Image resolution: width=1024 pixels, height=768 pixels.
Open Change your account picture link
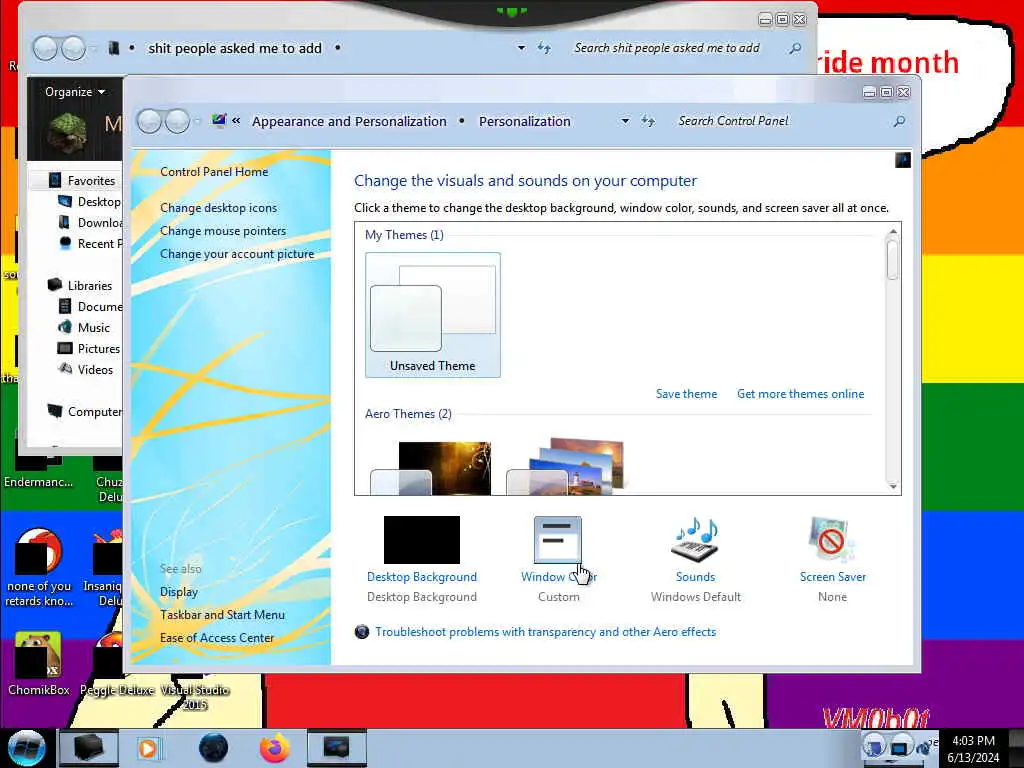237,254
